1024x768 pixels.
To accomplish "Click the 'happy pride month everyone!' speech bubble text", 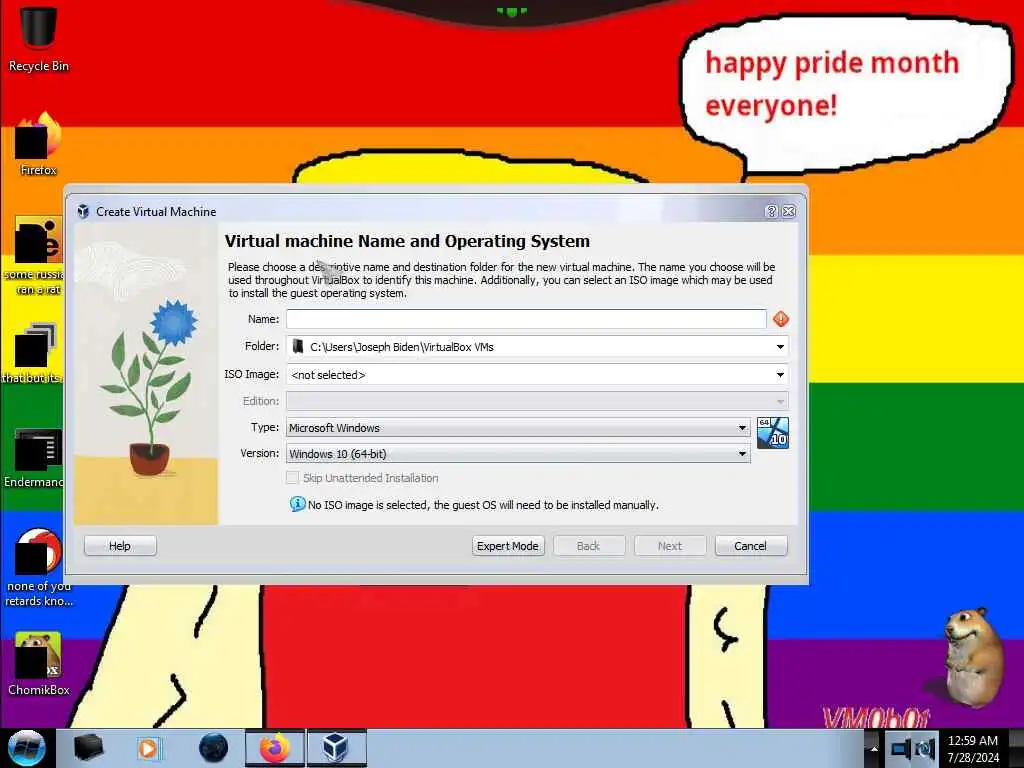I will click(831, 84).
